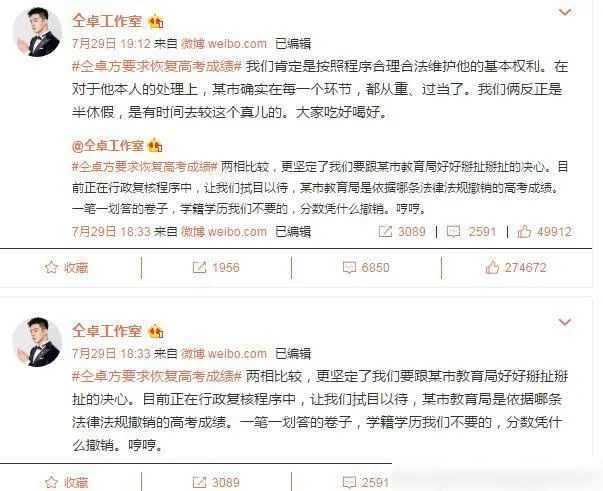Click the crown badge beside @全卓工作室

(155, 146)
